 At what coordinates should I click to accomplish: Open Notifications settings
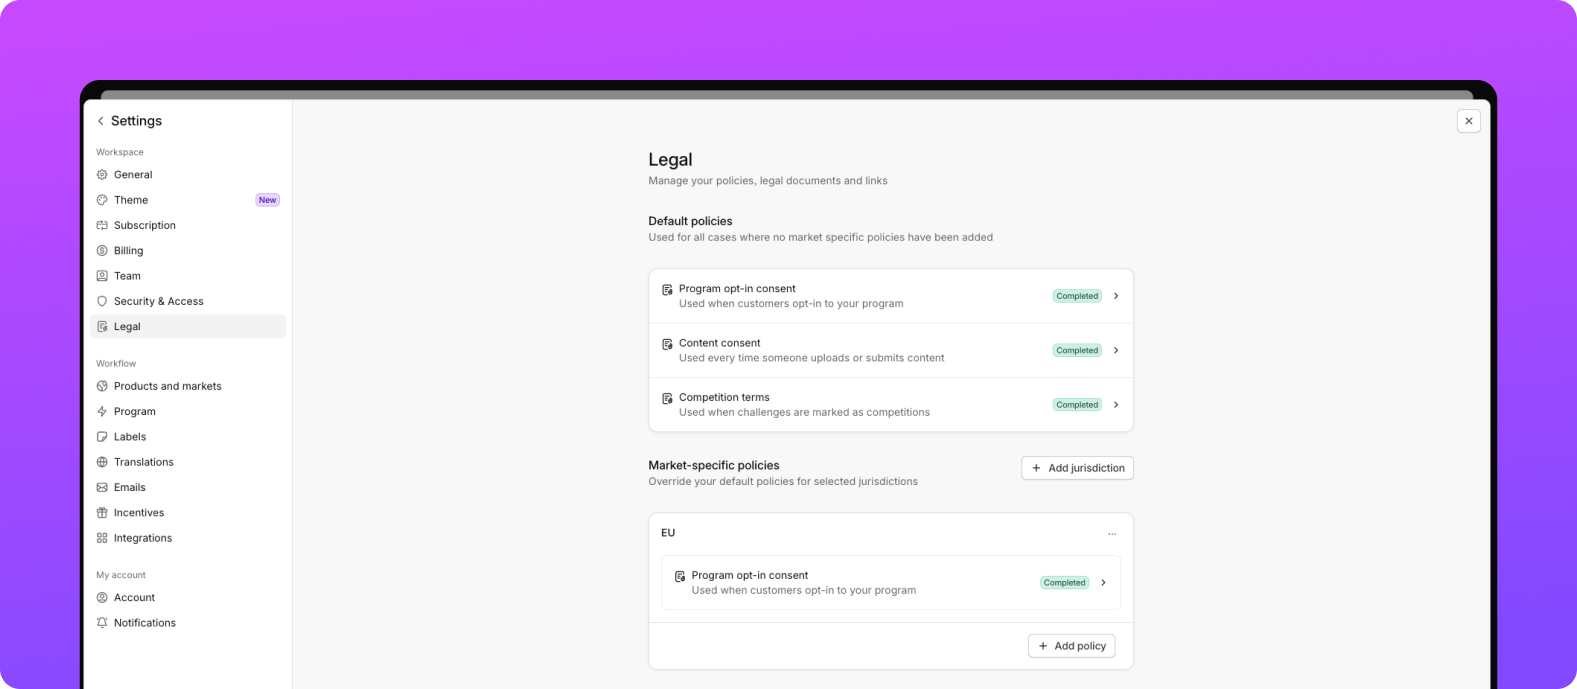(x=188, y=623)
